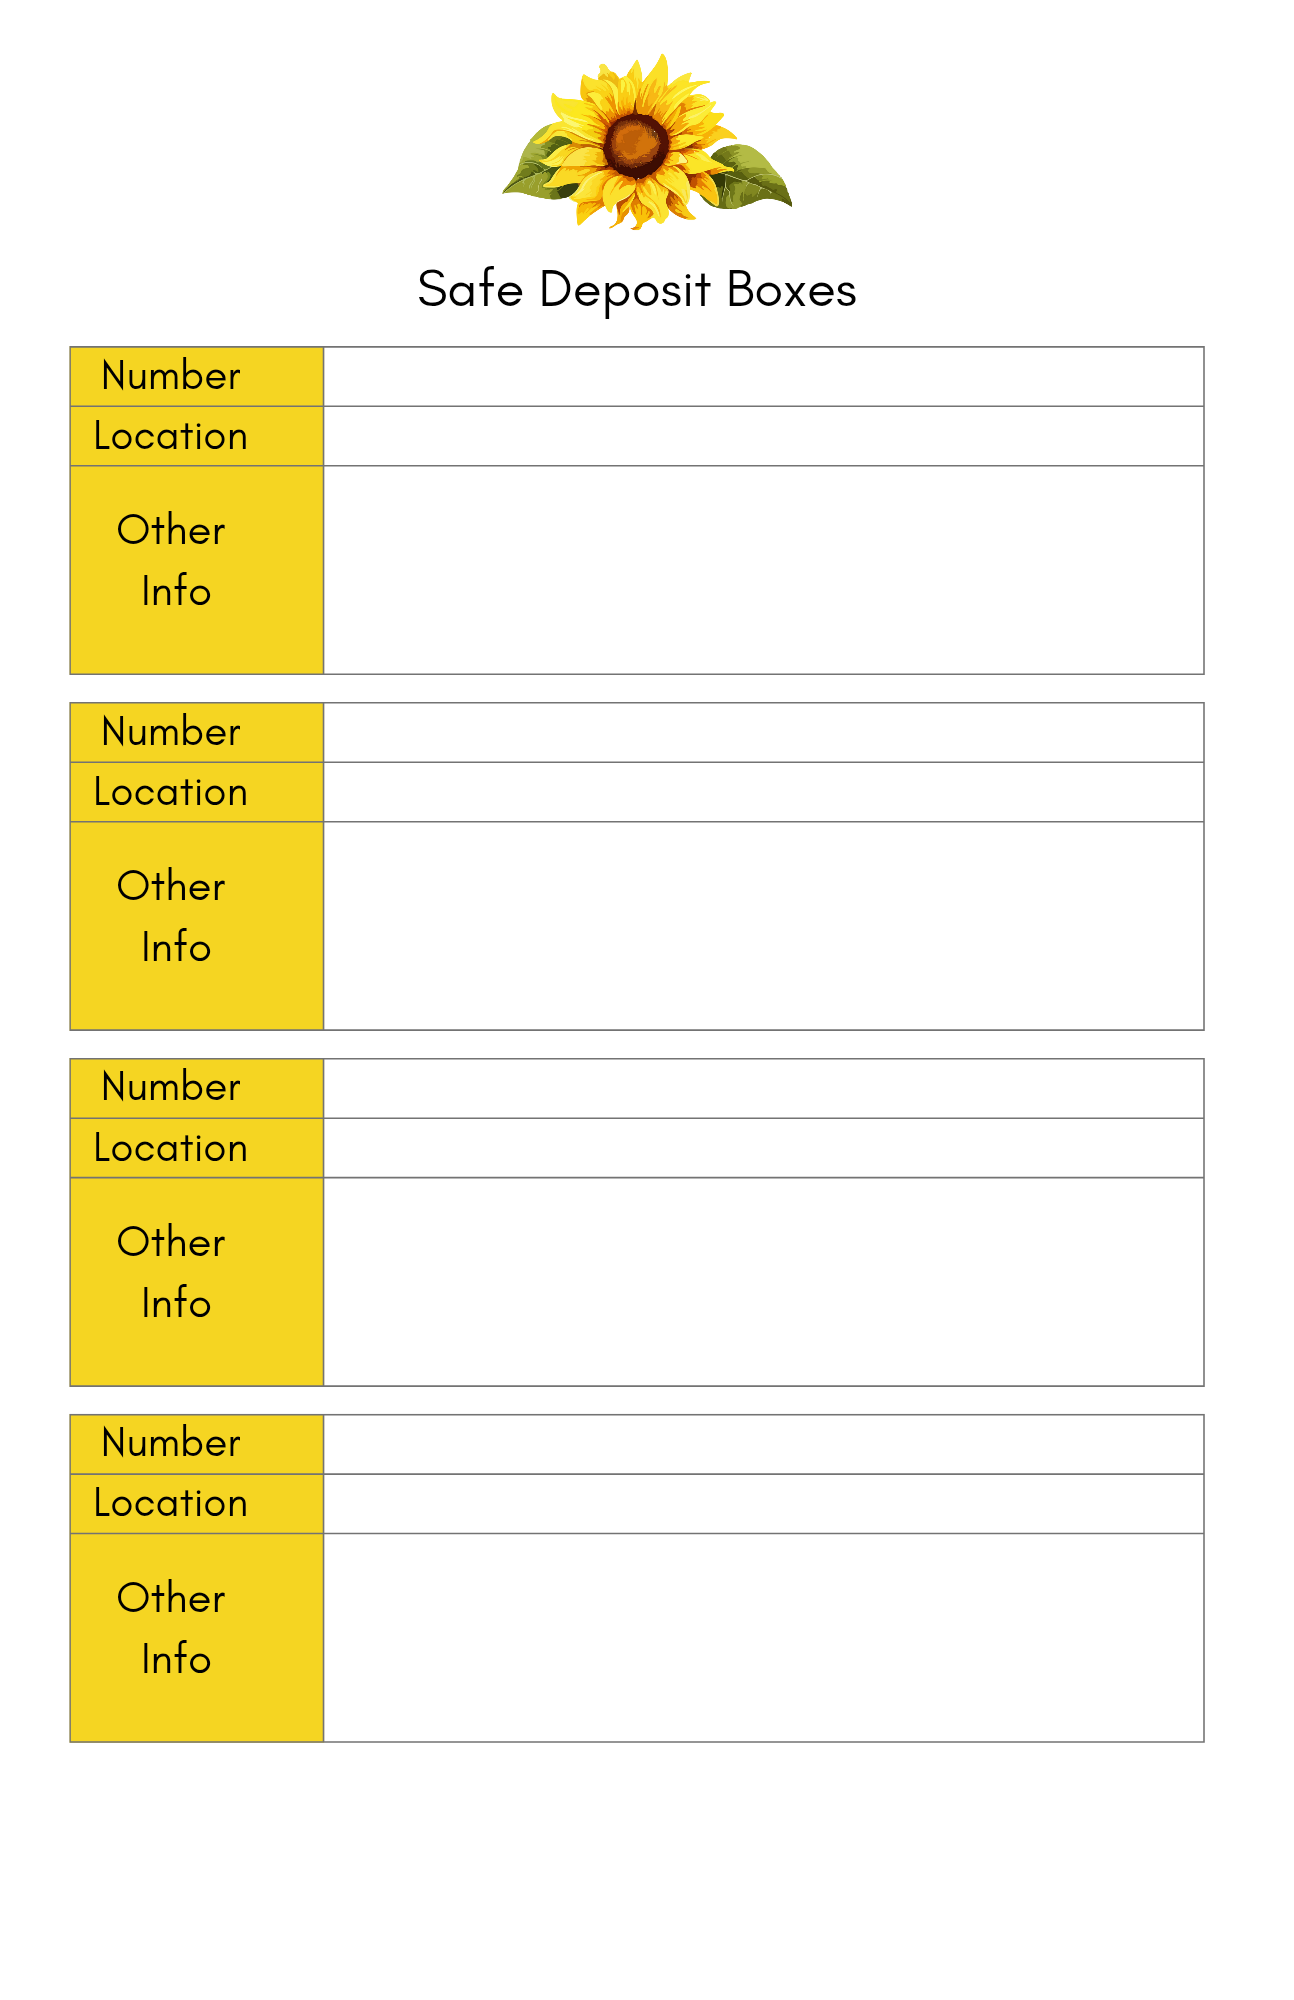
Task: Click the sunflower illustration at top
Action: [x=647, y=142]
